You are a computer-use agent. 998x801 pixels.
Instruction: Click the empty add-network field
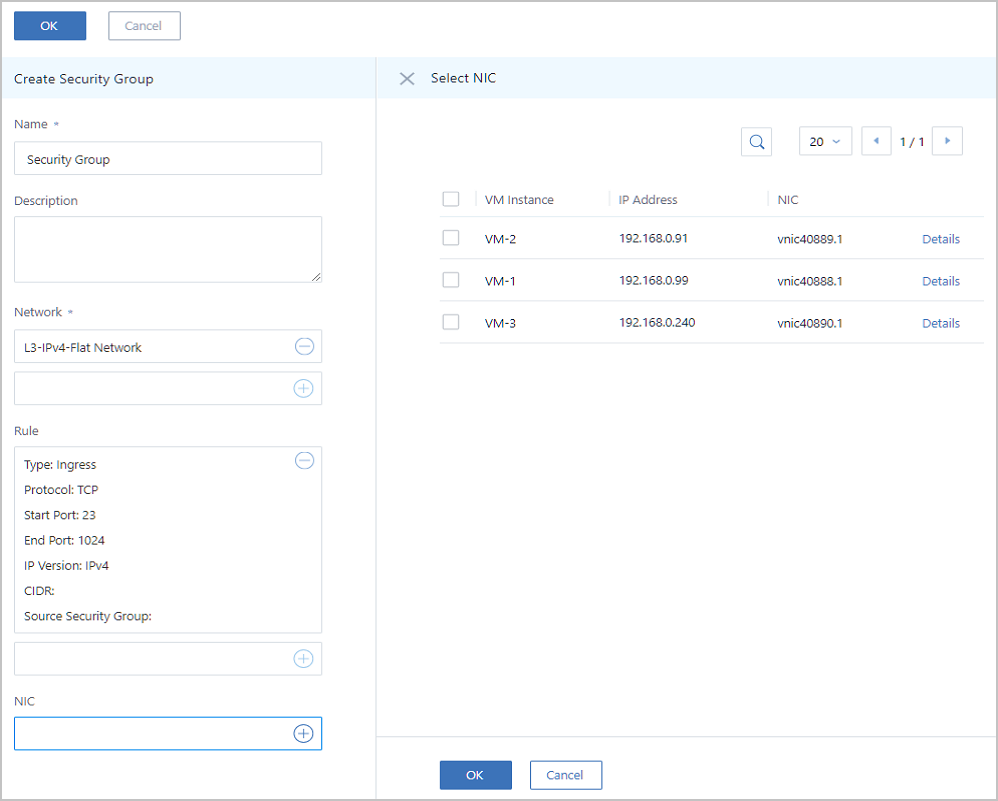(x=168, y=388)
